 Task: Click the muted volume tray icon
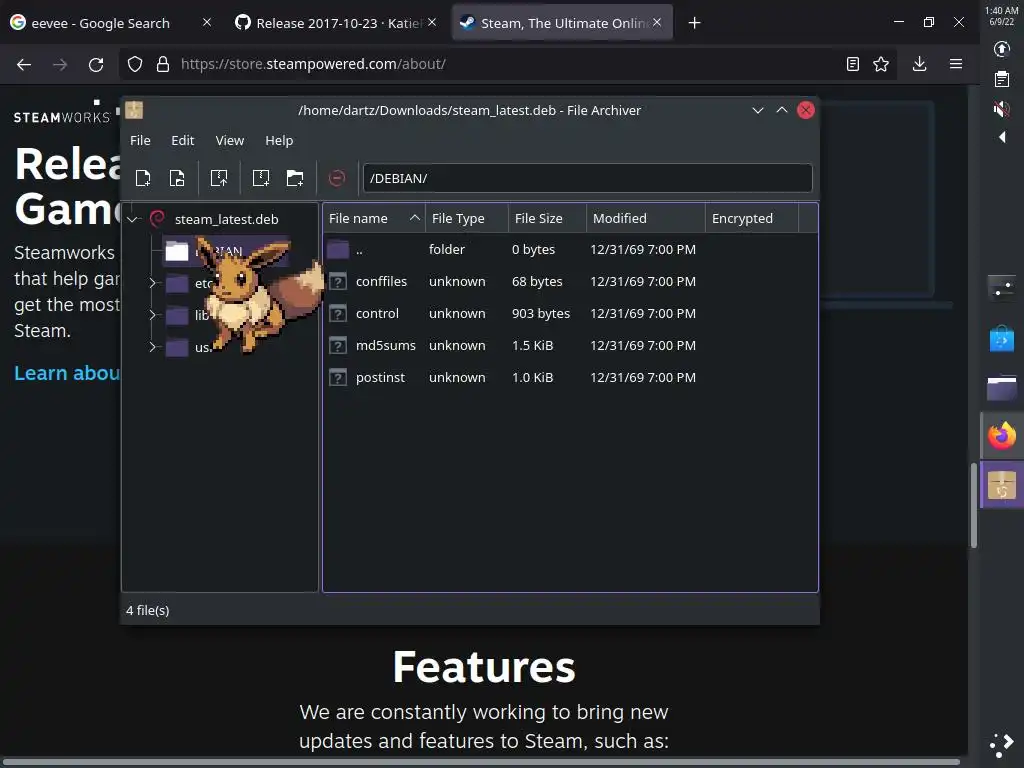click(1002, 108)
